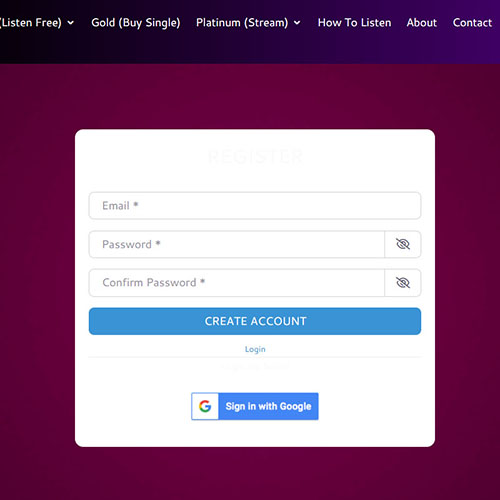Focus the Email input field
This screenshot has width=500, height=500.
click(x=255, y=206)
